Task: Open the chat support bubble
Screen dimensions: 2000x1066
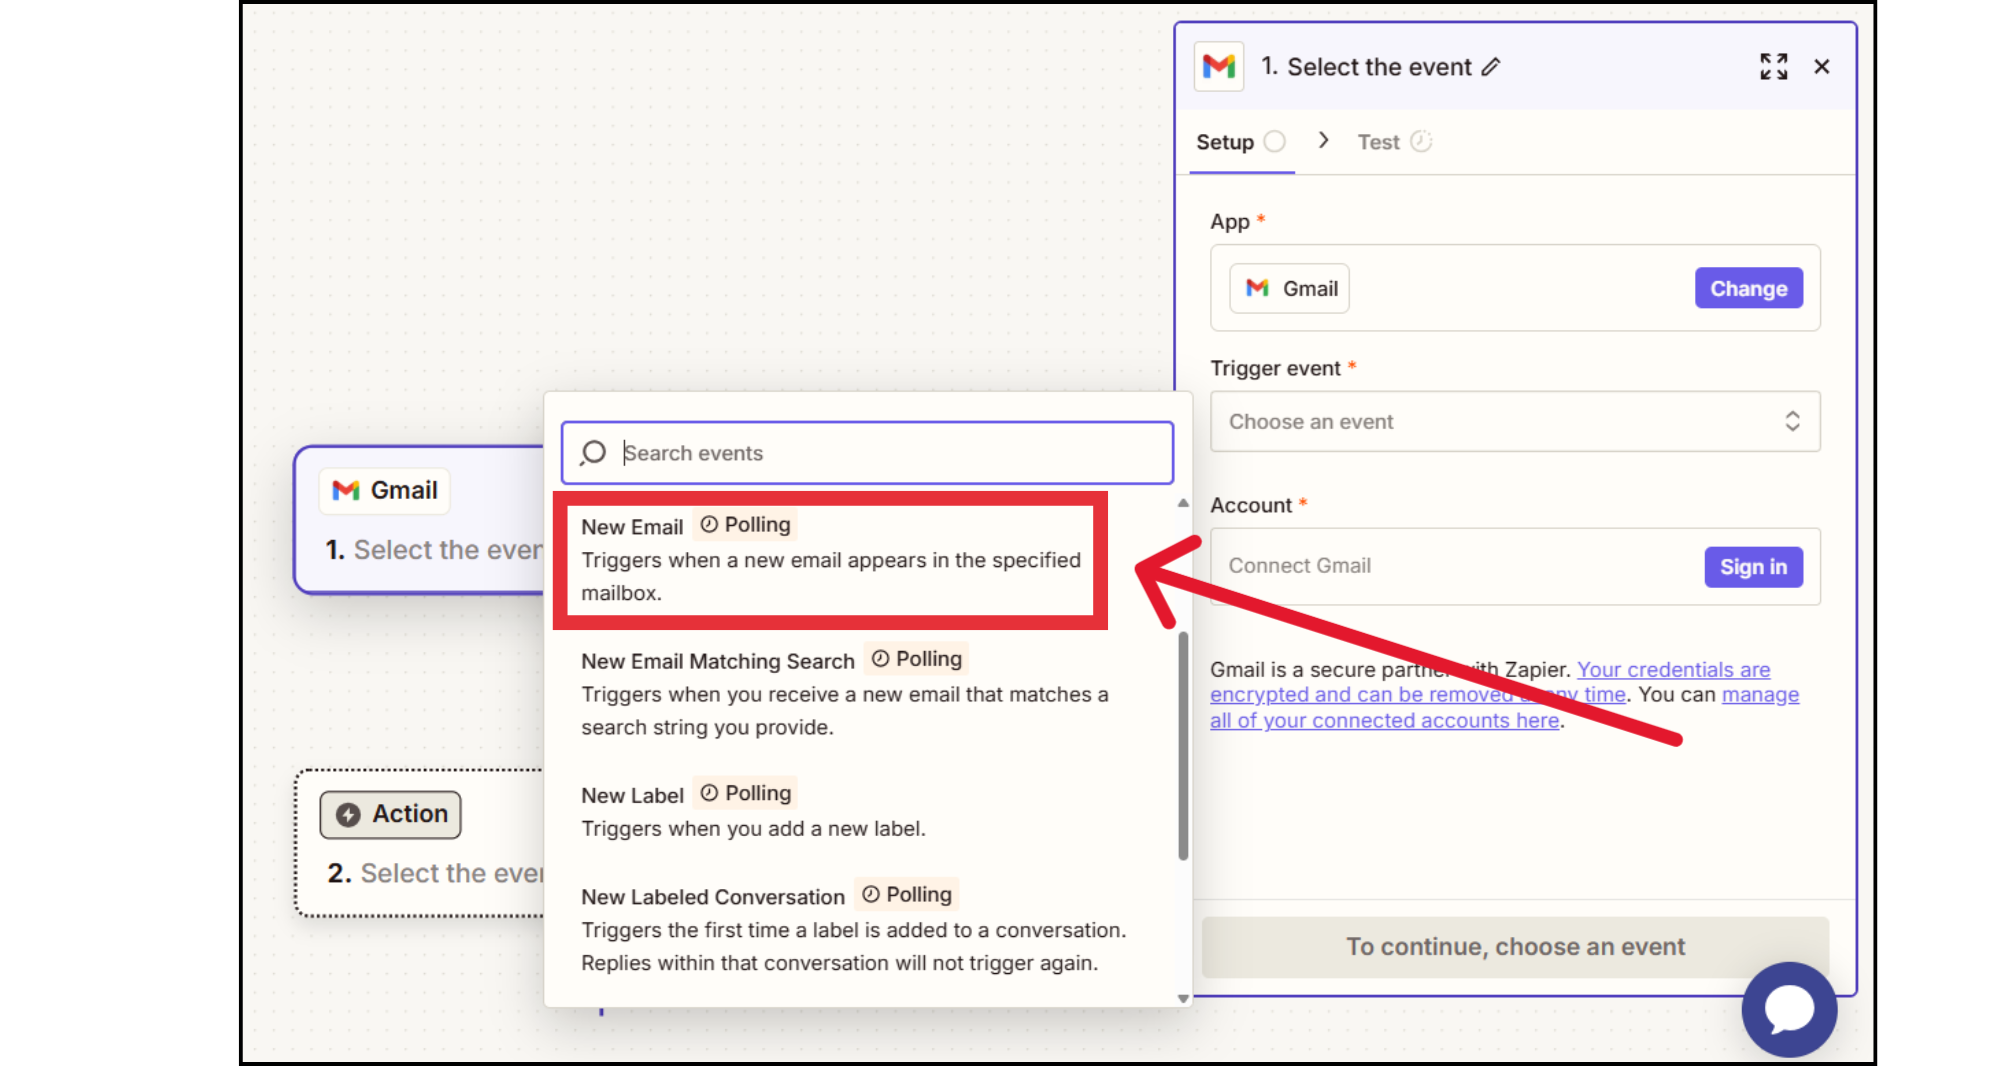Action: pos(1789,1010)
